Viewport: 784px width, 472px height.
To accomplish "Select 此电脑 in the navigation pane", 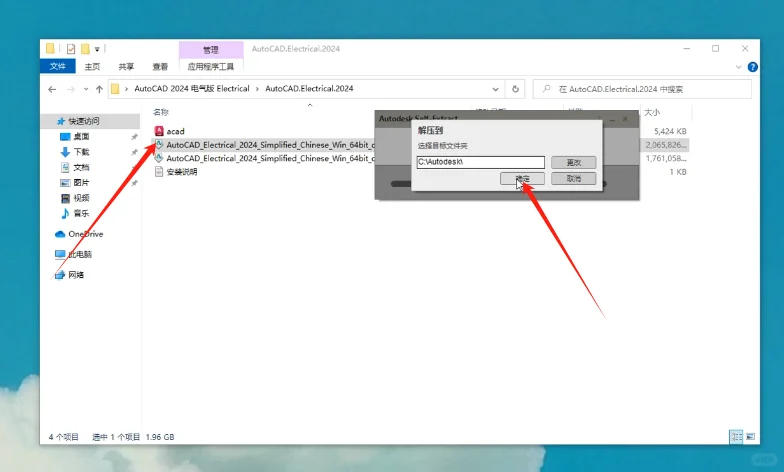I will [x=80, y=254].
